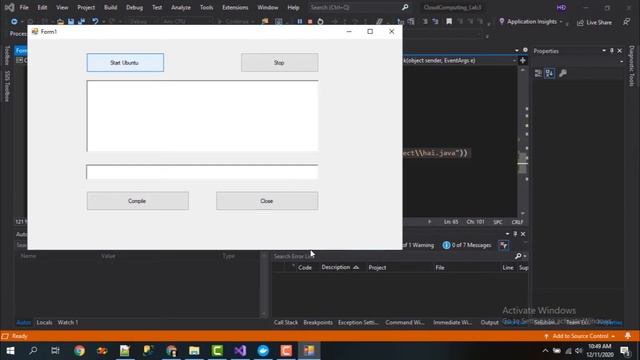The image size is (640, 360).
Task: Sort by the Description column header
Action: [x=340, y=267]
